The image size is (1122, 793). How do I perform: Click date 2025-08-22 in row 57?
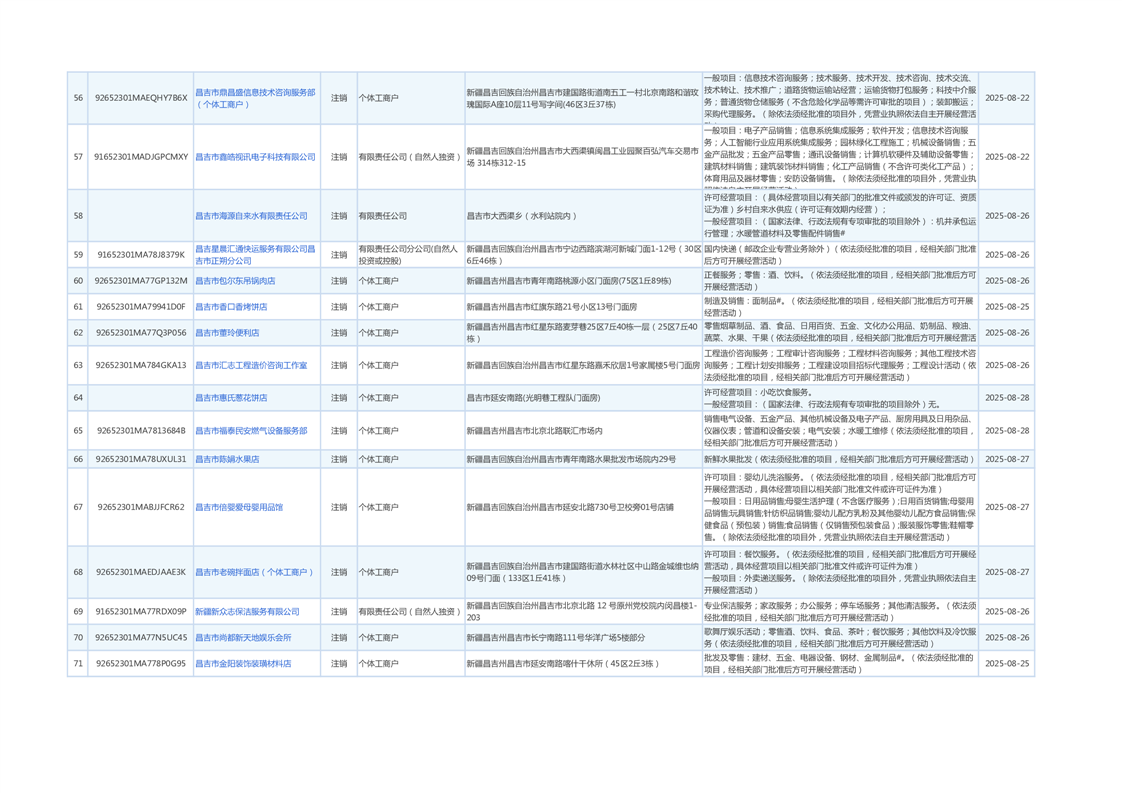pos(1007,157)
